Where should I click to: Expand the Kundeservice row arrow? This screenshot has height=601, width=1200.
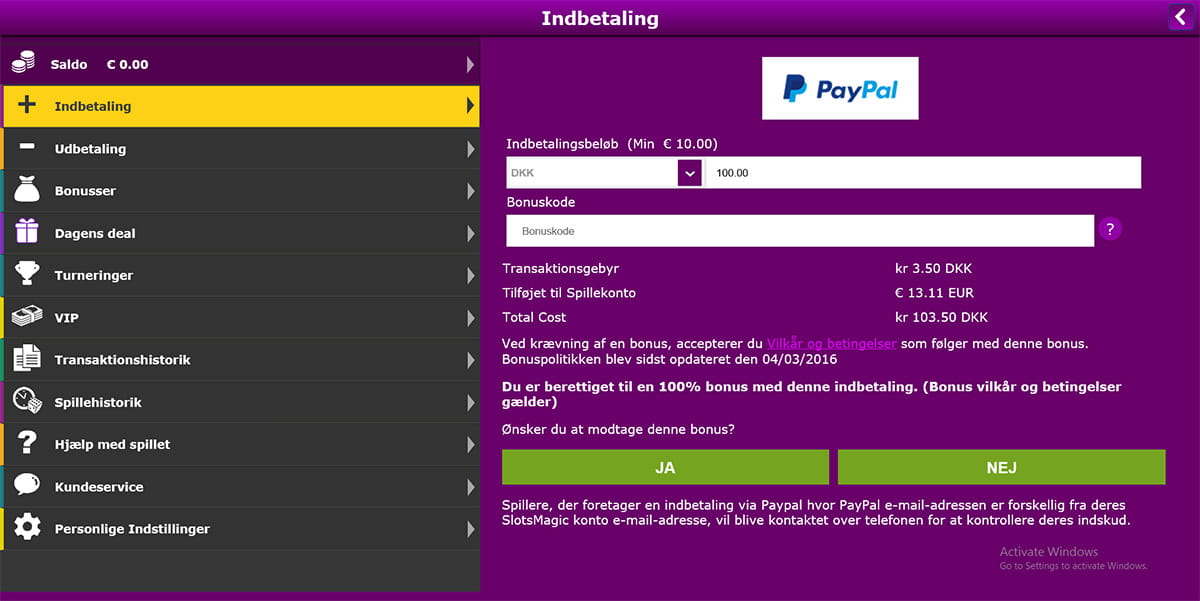point(470,487)
